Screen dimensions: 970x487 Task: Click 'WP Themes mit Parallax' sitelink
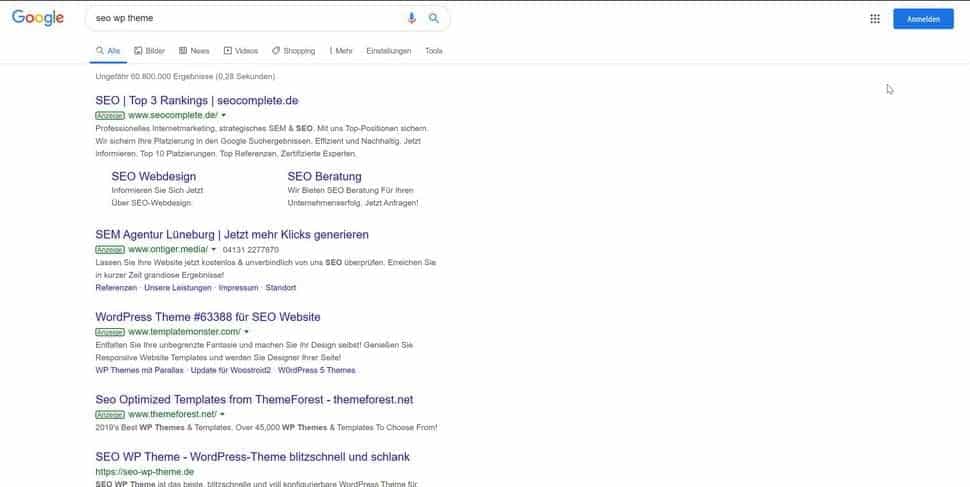[139, 370]
